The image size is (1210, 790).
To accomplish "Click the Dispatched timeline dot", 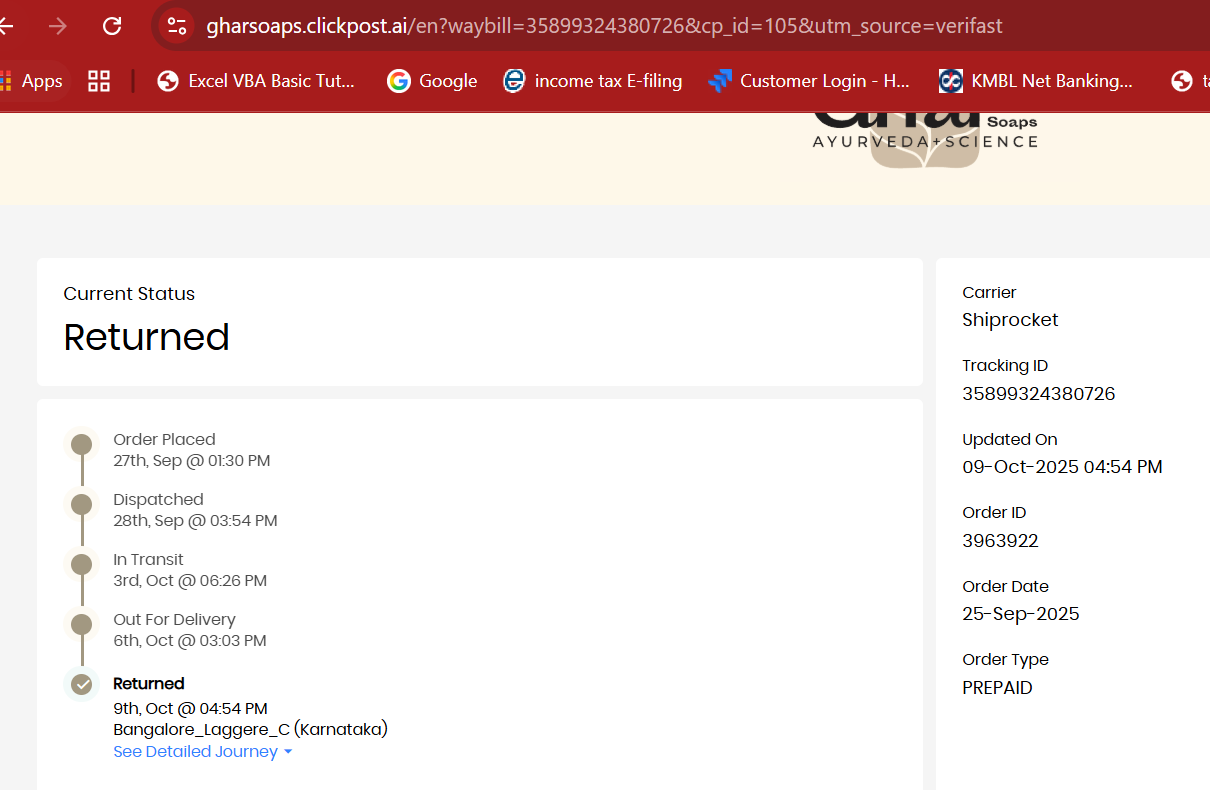I will pos(82,504).
